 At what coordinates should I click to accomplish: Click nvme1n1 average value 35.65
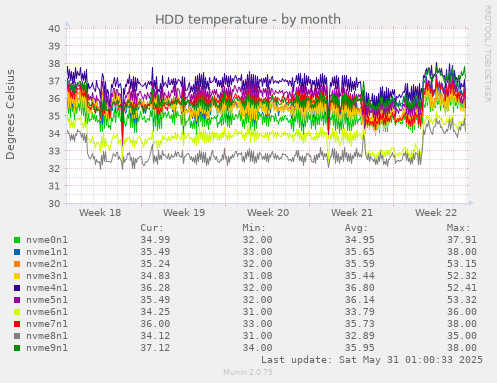point(359,252)
